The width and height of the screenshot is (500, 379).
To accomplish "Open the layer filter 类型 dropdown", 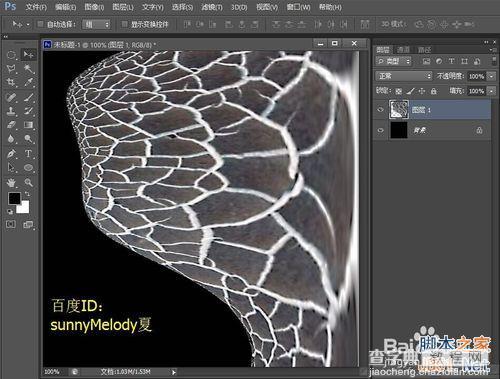I will (394, 61).
